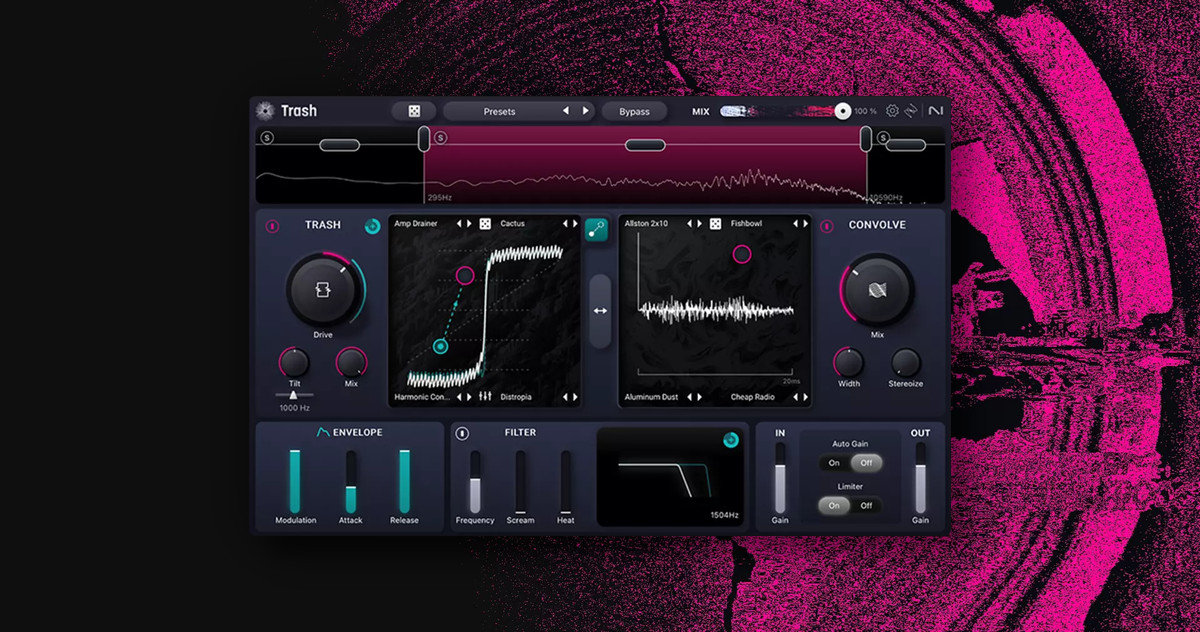Select next Cactus distortion type
The width and height of the screenshot is (1200, 632).
574,224
